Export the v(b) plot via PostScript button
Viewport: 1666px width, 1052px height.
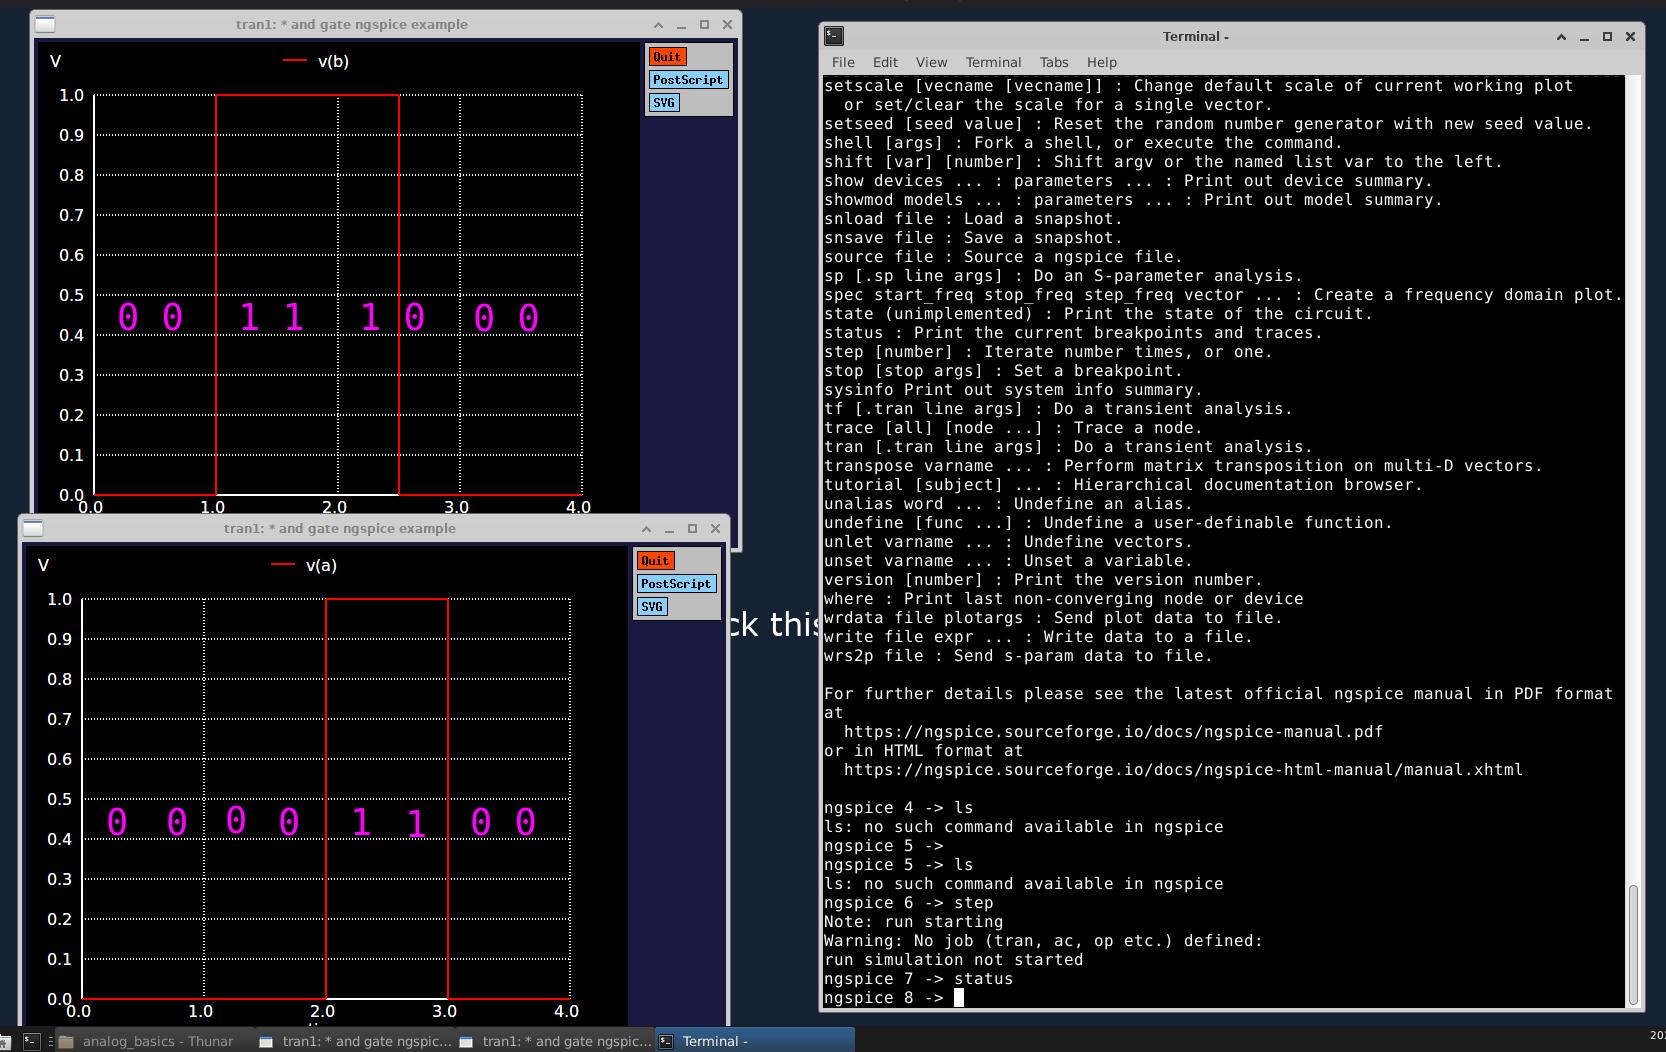687,80
